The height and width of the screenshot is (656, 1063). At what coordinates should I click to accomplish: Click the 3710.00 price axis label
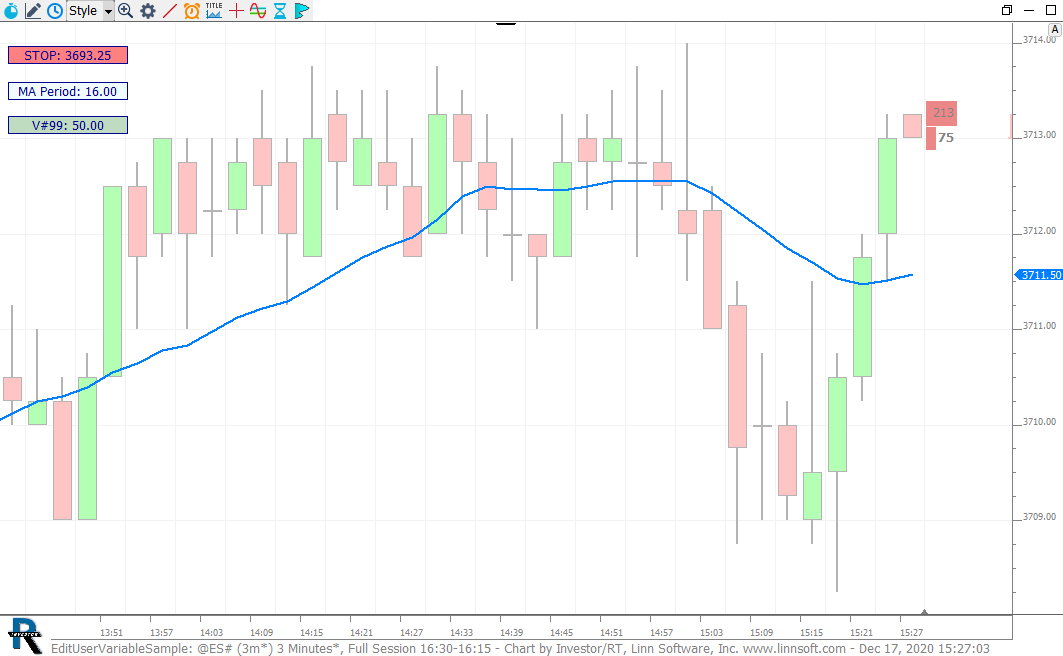[1039, 422]
